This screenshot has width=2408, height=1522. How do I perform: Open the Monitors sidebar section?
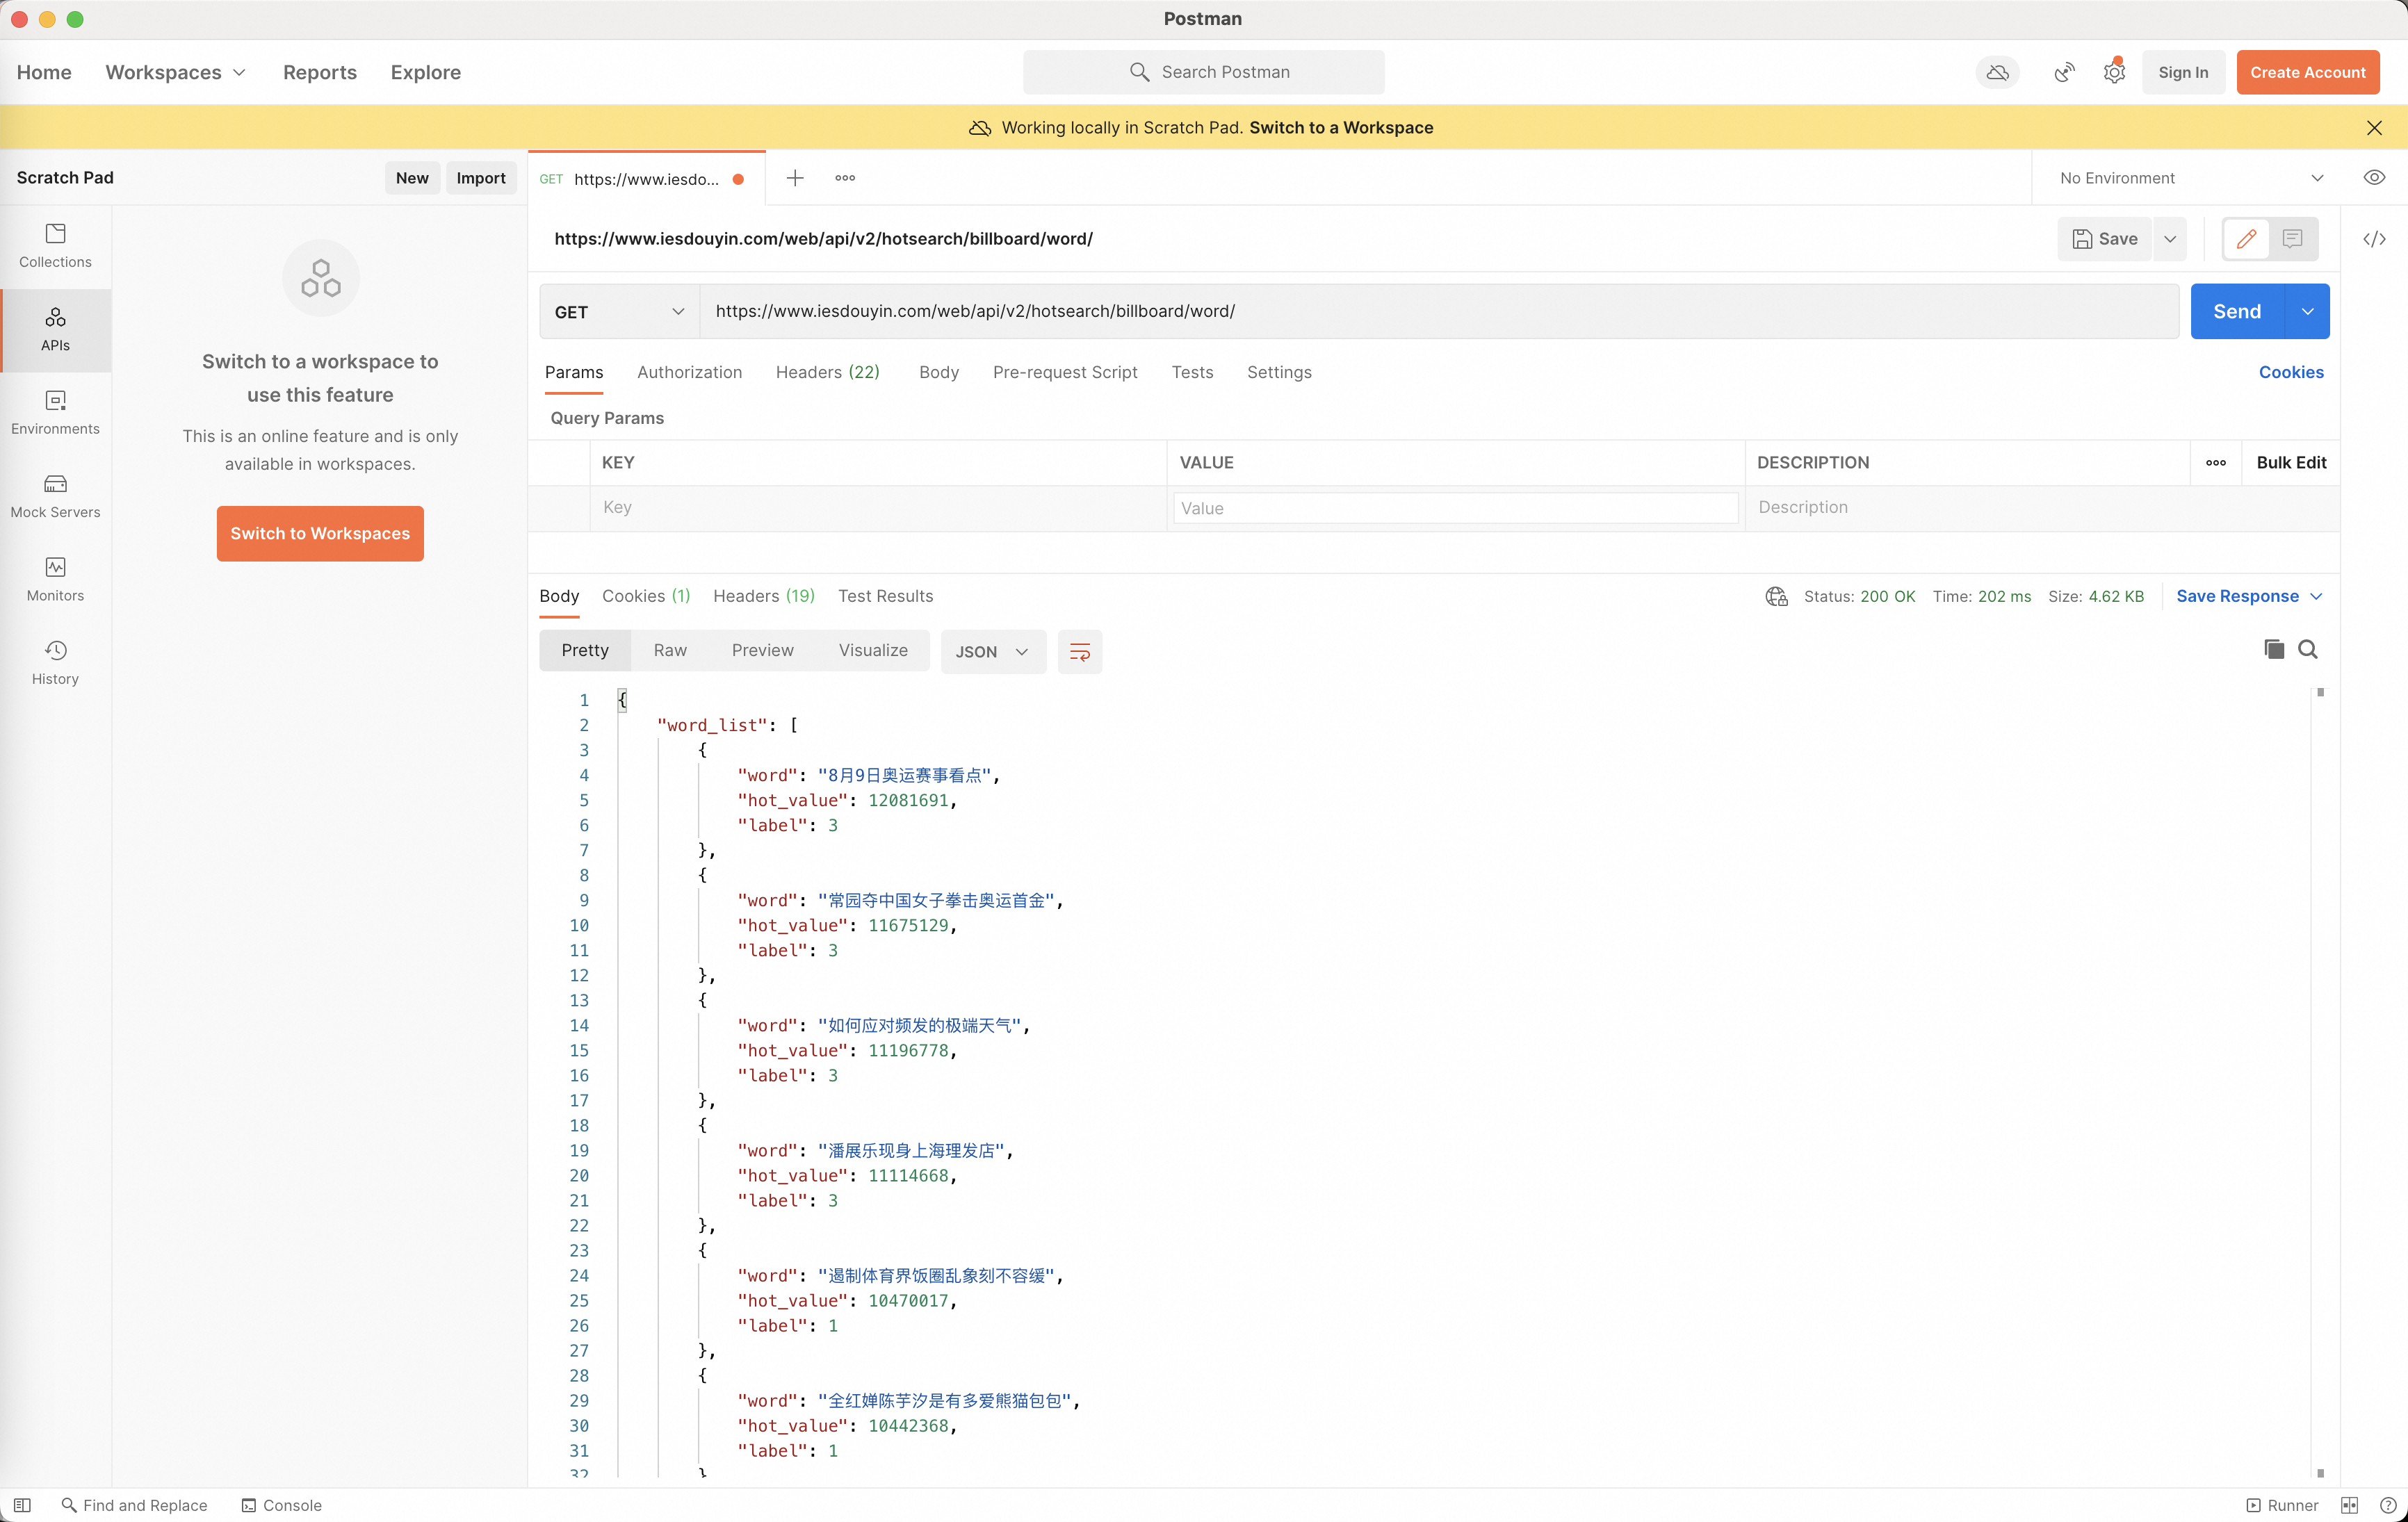(x=55, y=579)
